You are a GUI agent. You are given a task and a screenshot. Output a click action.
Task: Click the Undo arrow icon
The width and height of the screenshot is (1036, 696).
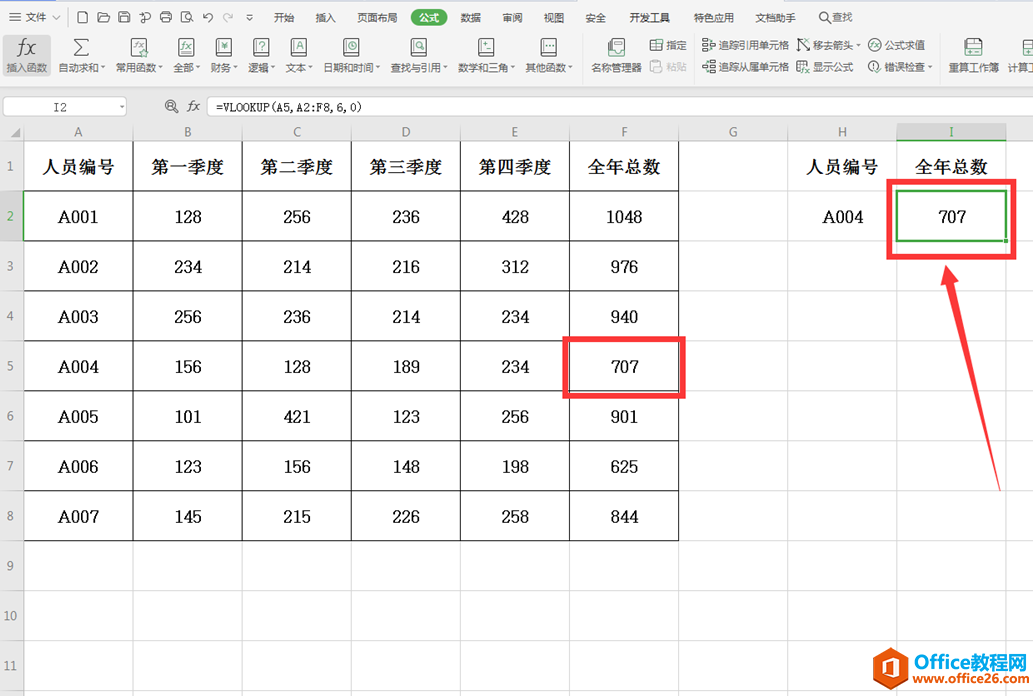pos(207,17)
